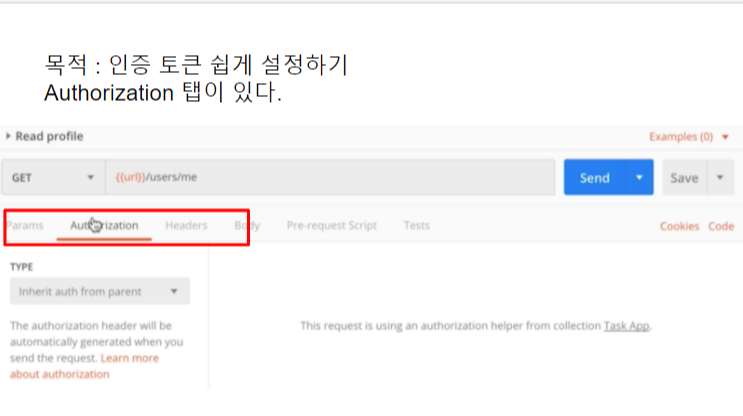Open the Code link
The width and height of the screenshot is (743, 416).
(721, 226)
